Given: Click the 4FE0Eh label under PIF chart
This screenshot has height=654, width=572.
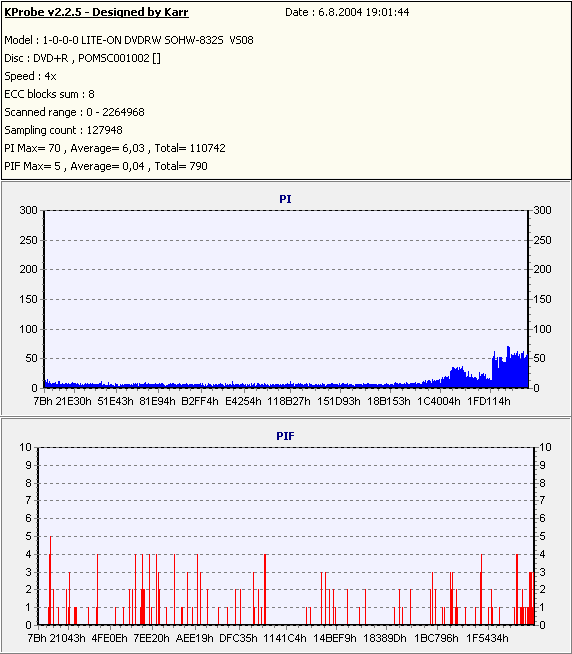Looking at the screenshot, I should (x=110, y=638).
